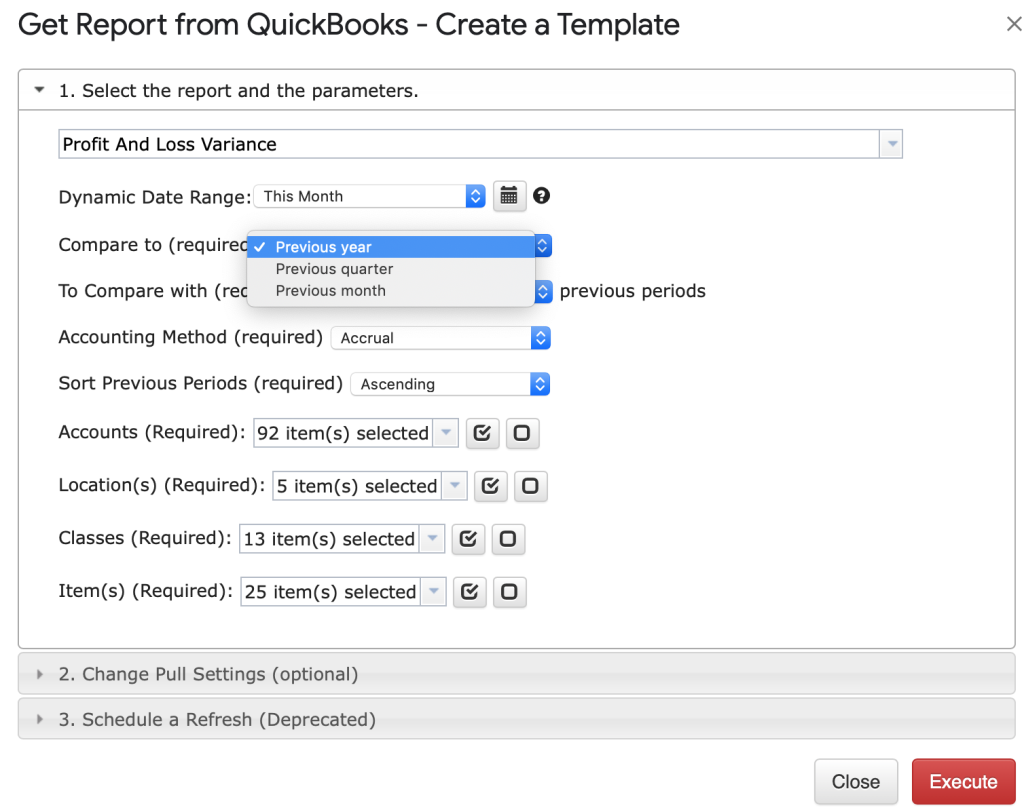The image size is (1024, 810).
Task: Open the Dynamic Date Range This Month dropdown
Action: [370, 196]
